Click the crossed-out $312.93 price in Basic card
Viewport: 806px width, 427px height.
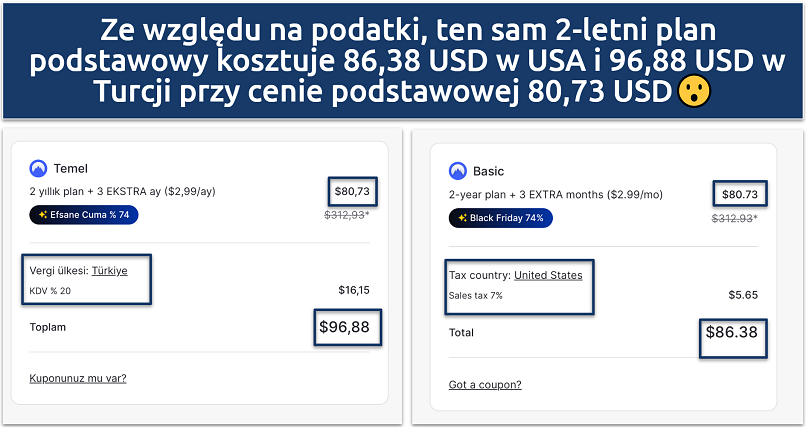click(734, 217)
